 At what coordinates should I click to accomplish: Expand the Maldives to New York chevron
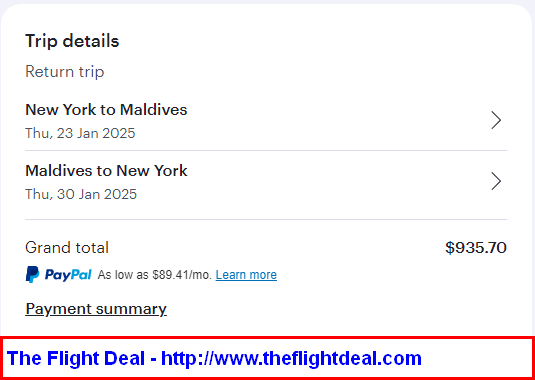tap(496, 181)
